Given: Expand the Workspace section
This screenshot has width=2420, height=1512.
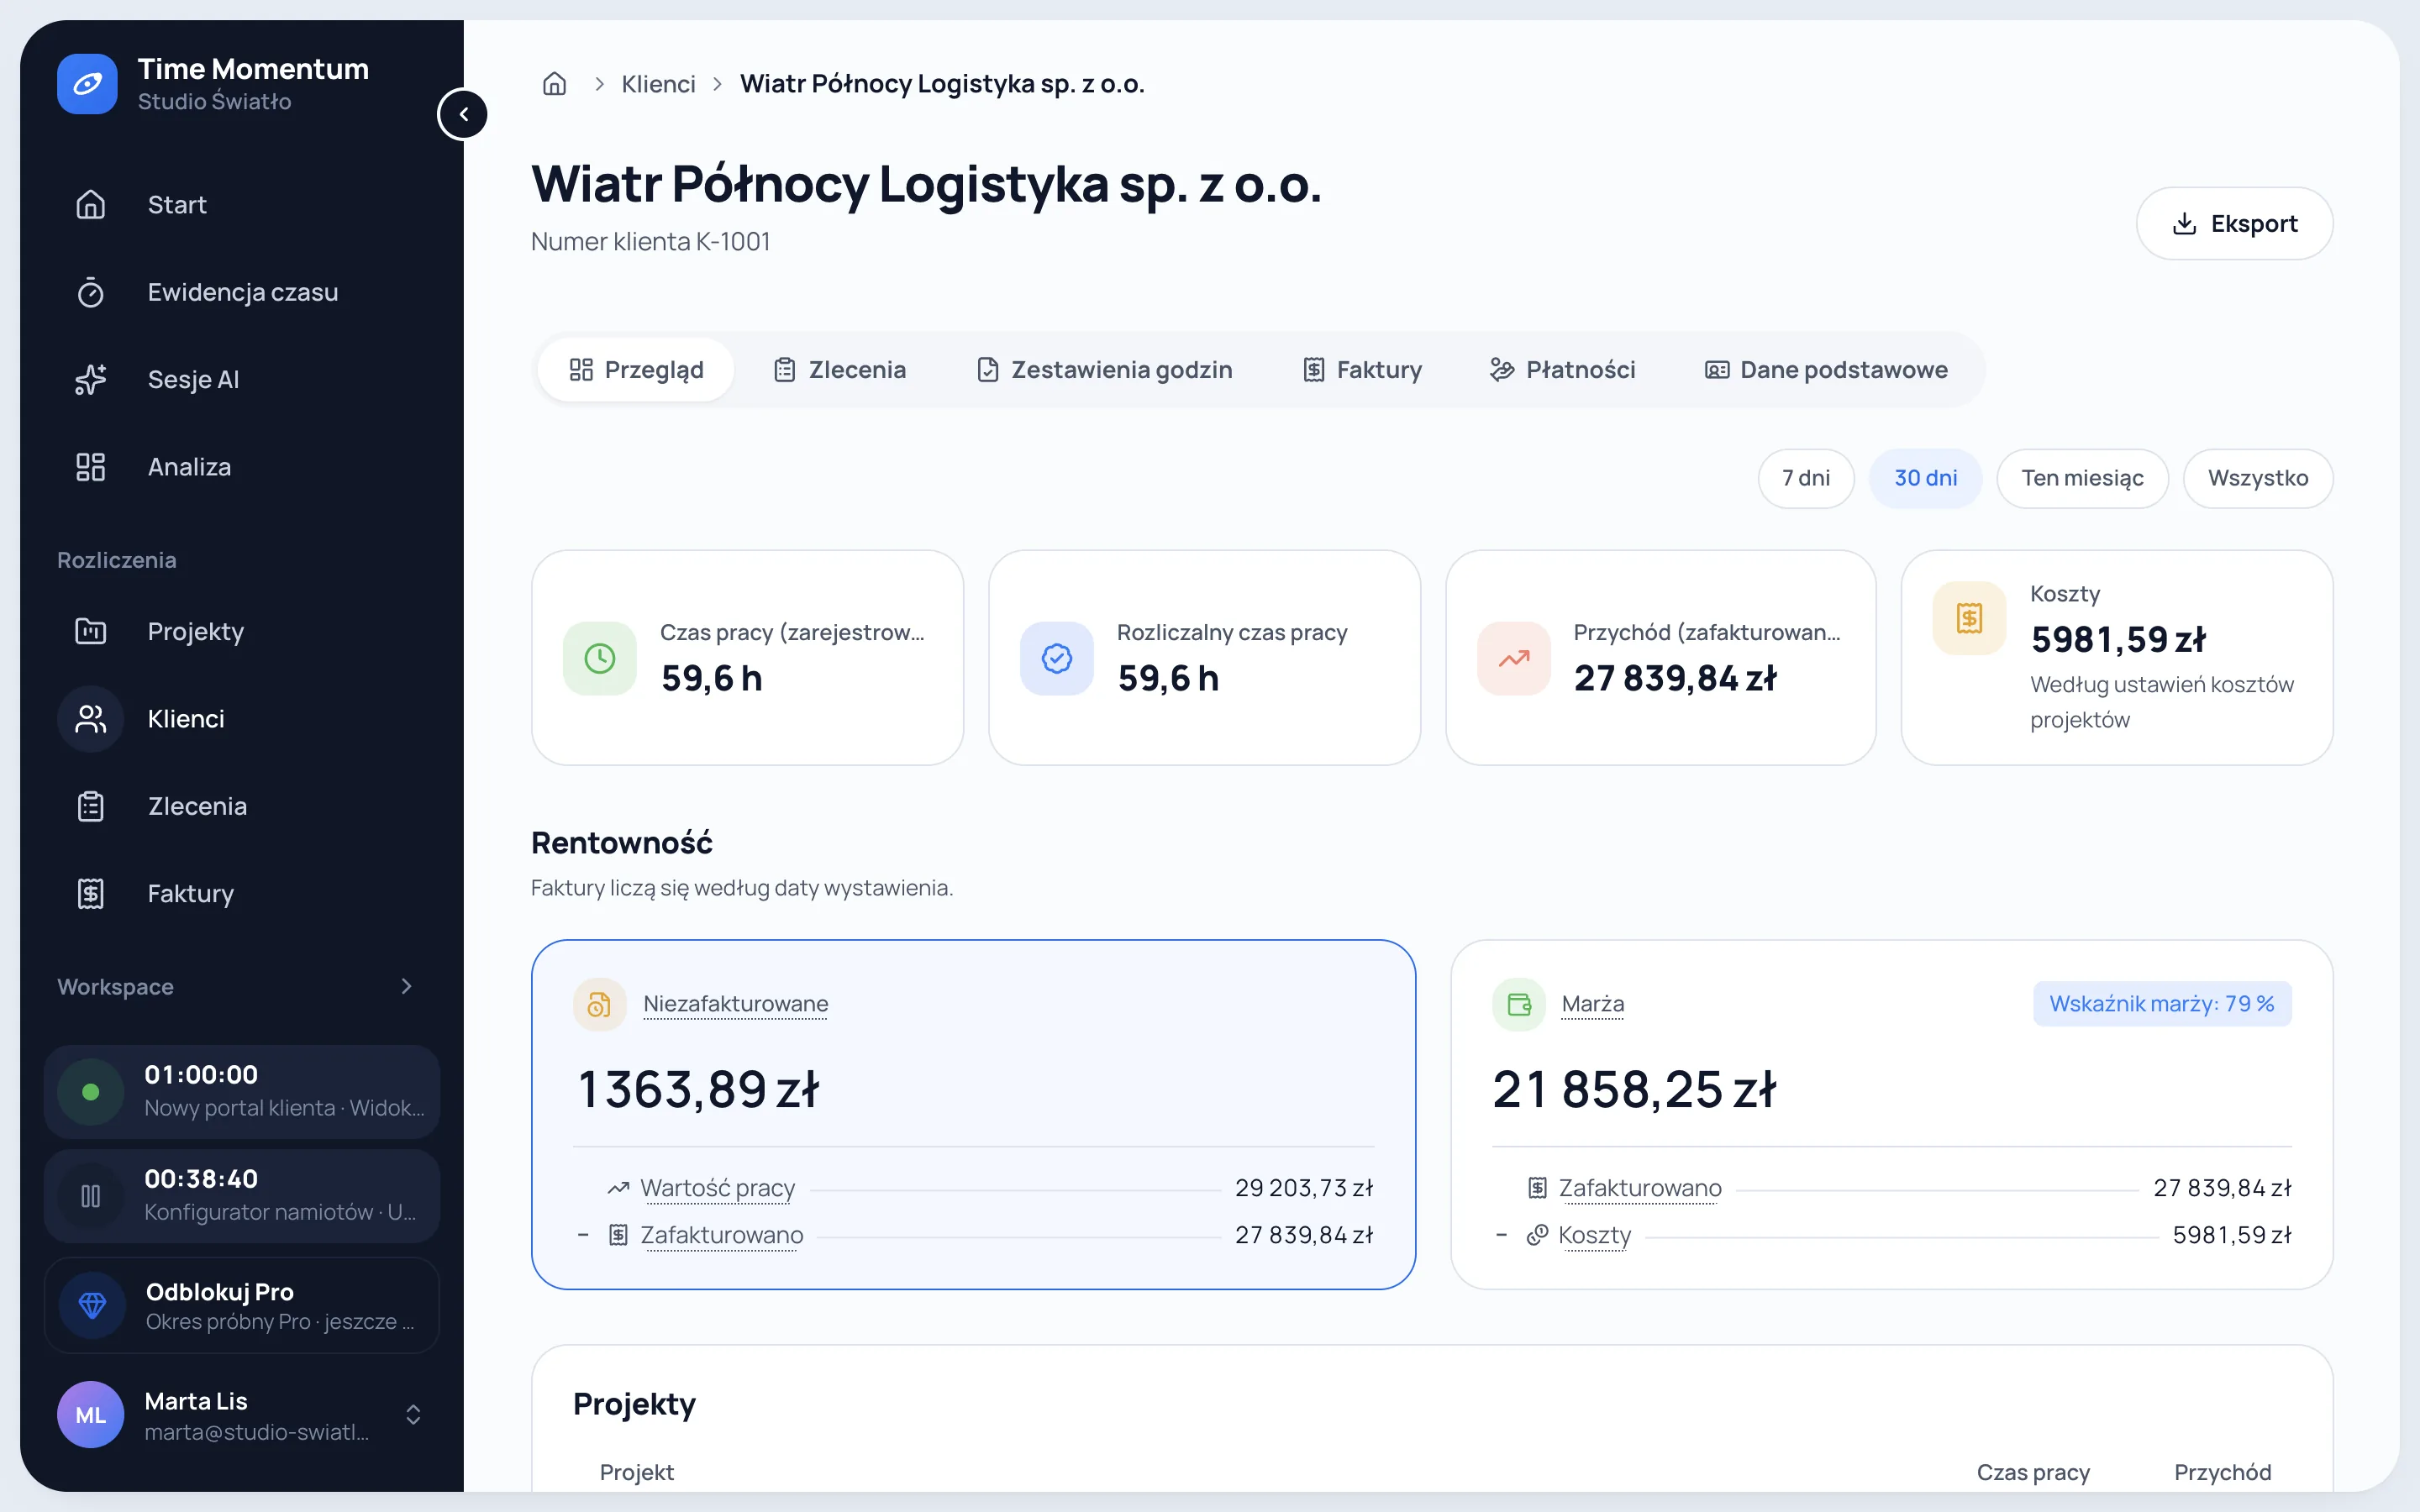Looking at the screenshot, I should click(x=406, y=986).
